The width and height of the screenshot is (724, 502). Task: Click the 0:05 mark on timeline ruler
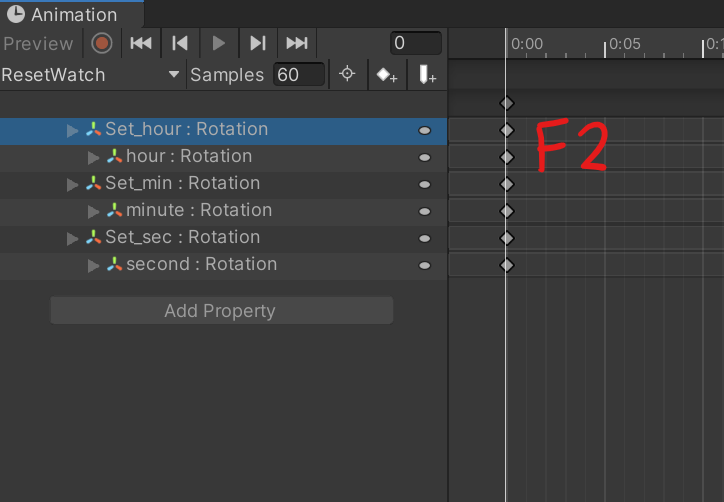[x=624, y=44]
